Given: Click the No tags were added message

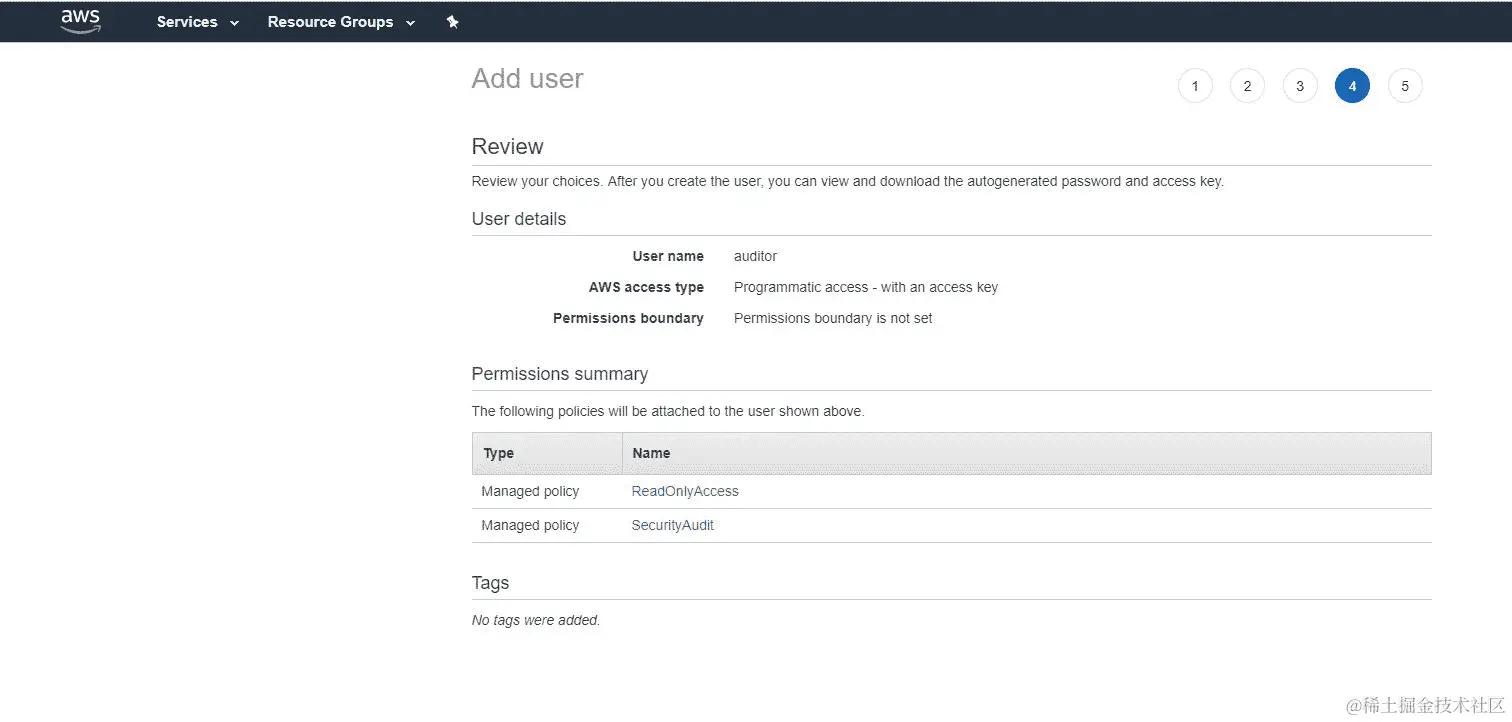Looking at the screenshot, I should coord(536,620).
